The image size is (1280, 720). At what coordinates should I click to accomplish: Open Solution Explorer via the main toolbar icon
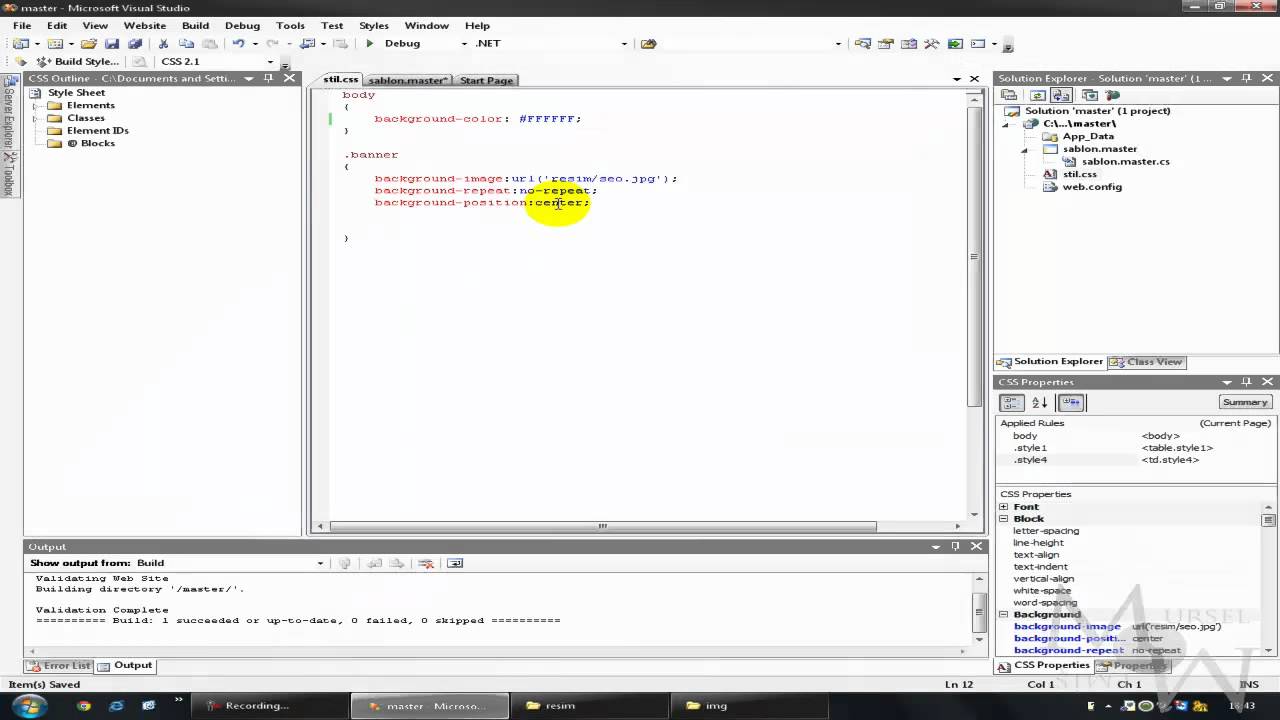pos(863,43)
